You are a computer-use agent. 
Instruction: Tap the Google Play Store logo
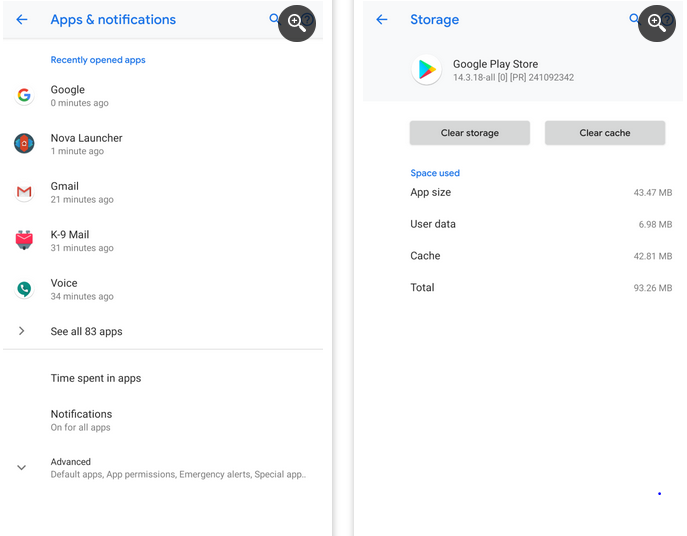click(x=426, y=70)
